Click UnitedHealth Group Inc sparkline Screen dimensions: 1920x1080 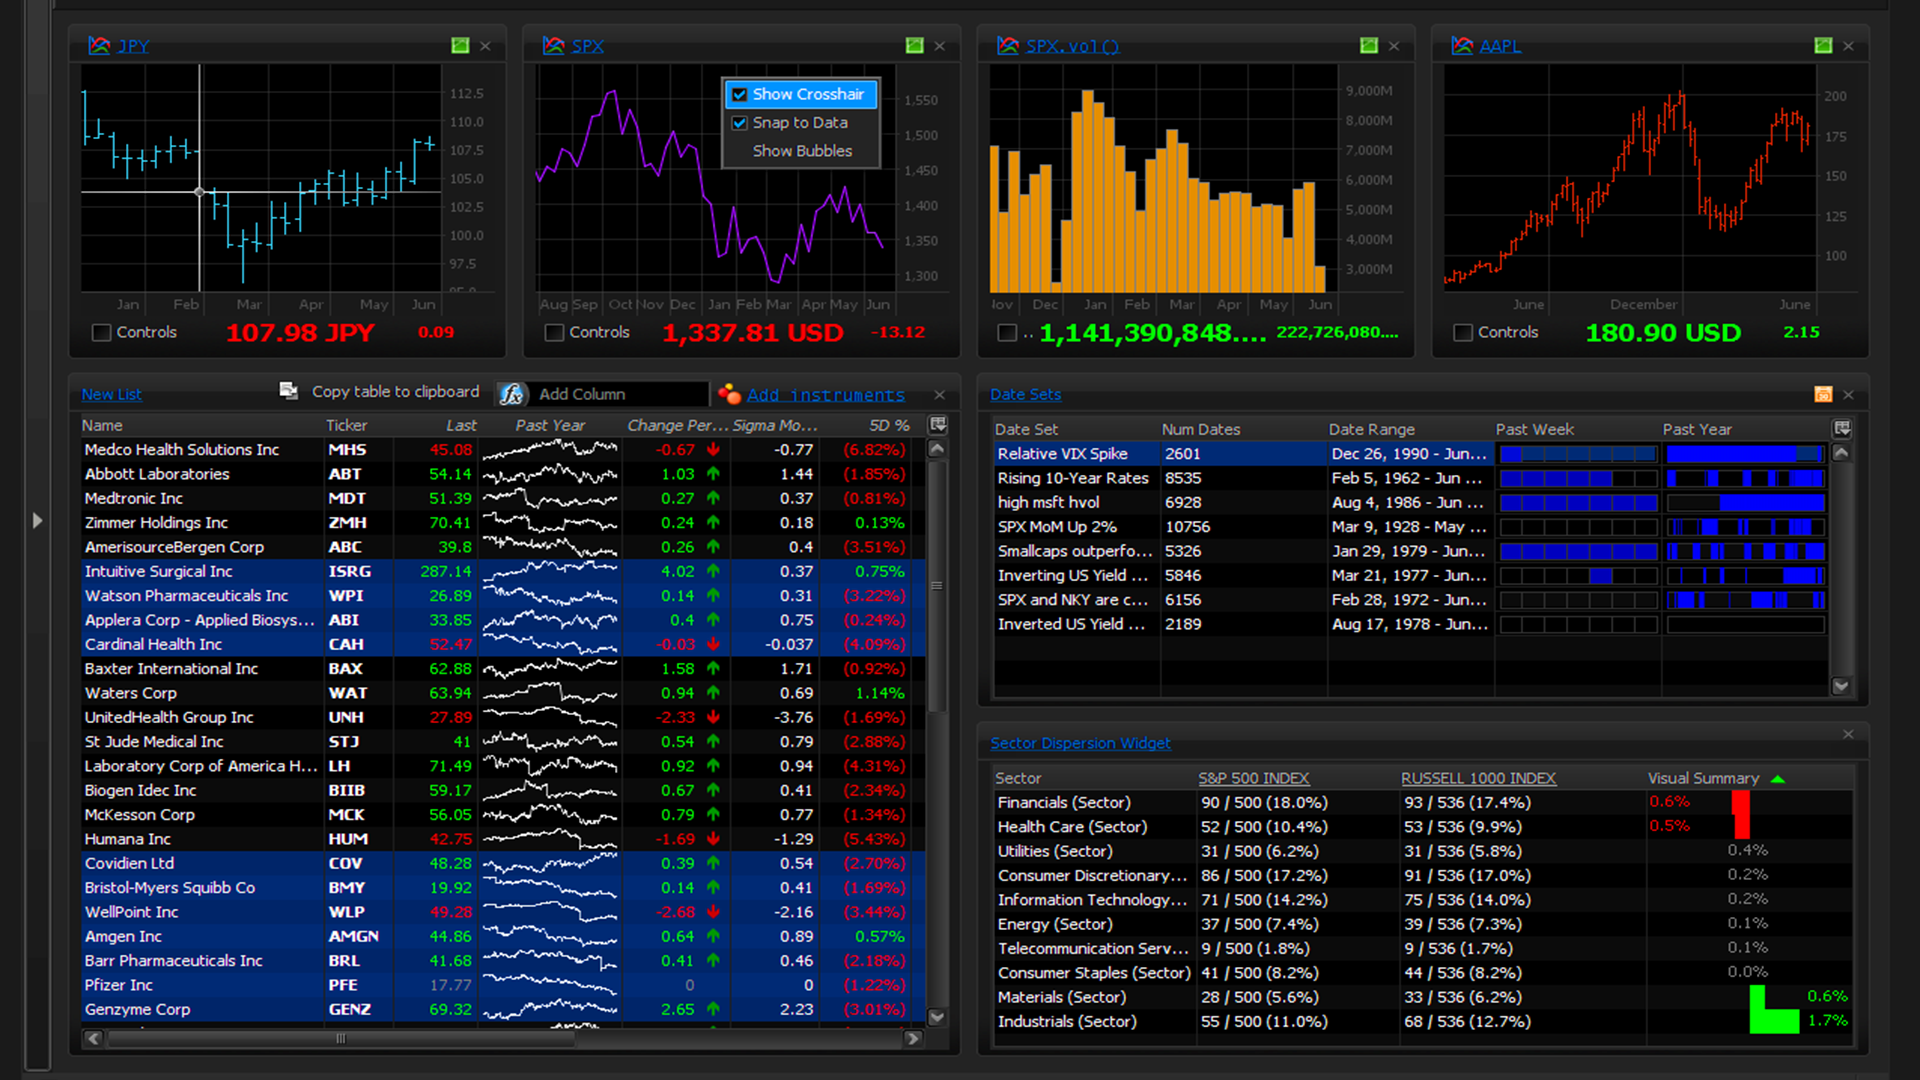pos(550,718)
